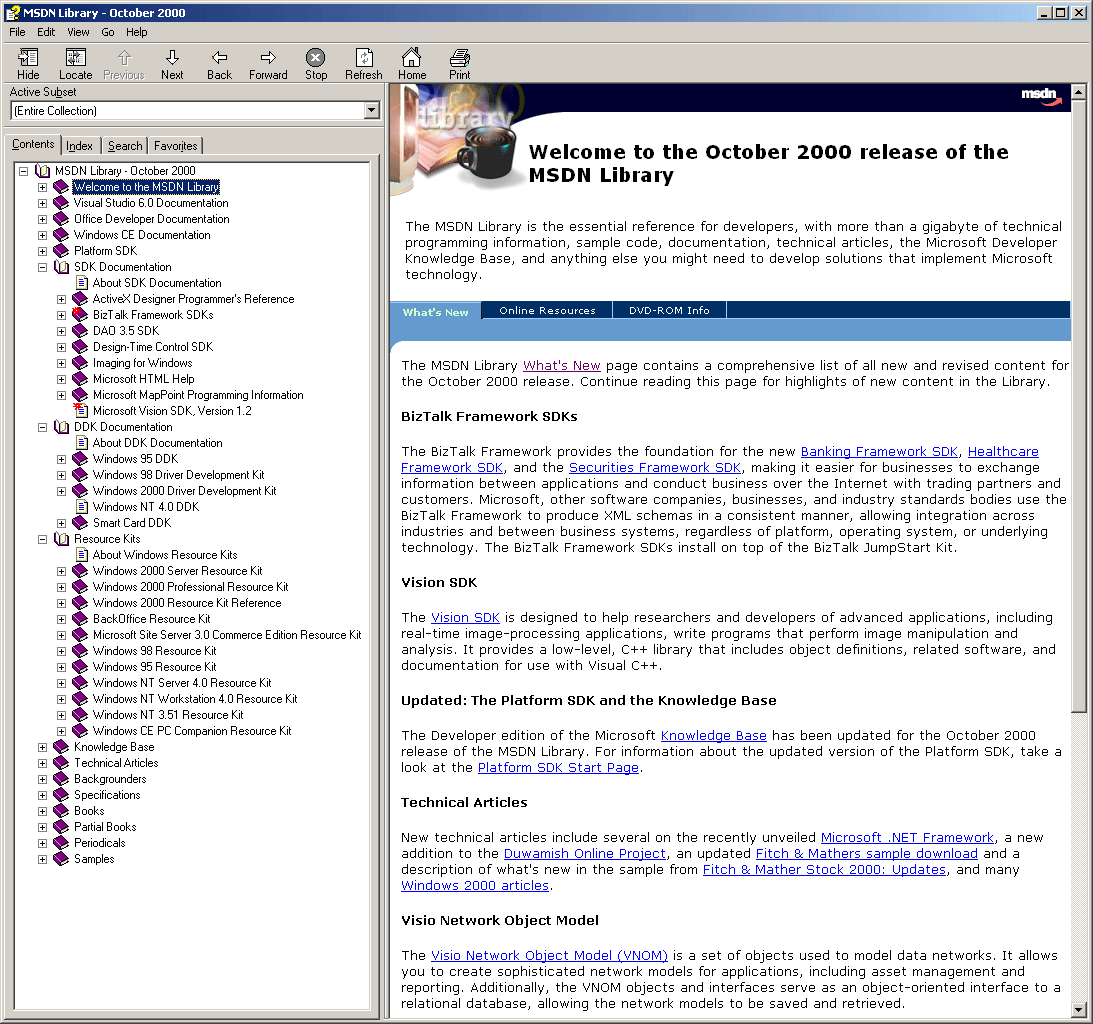This screenshot has height=1024, width=1093.
Task: Click the book icon beside Periodicals
Action: (x=61, y=843)
